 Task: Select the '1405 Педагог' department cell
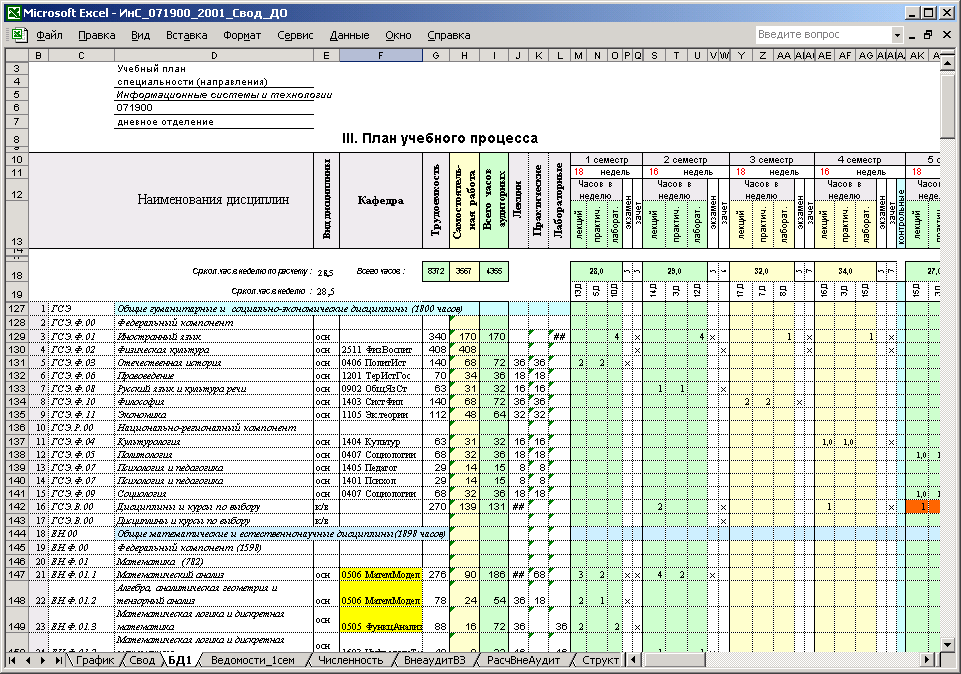381,468
